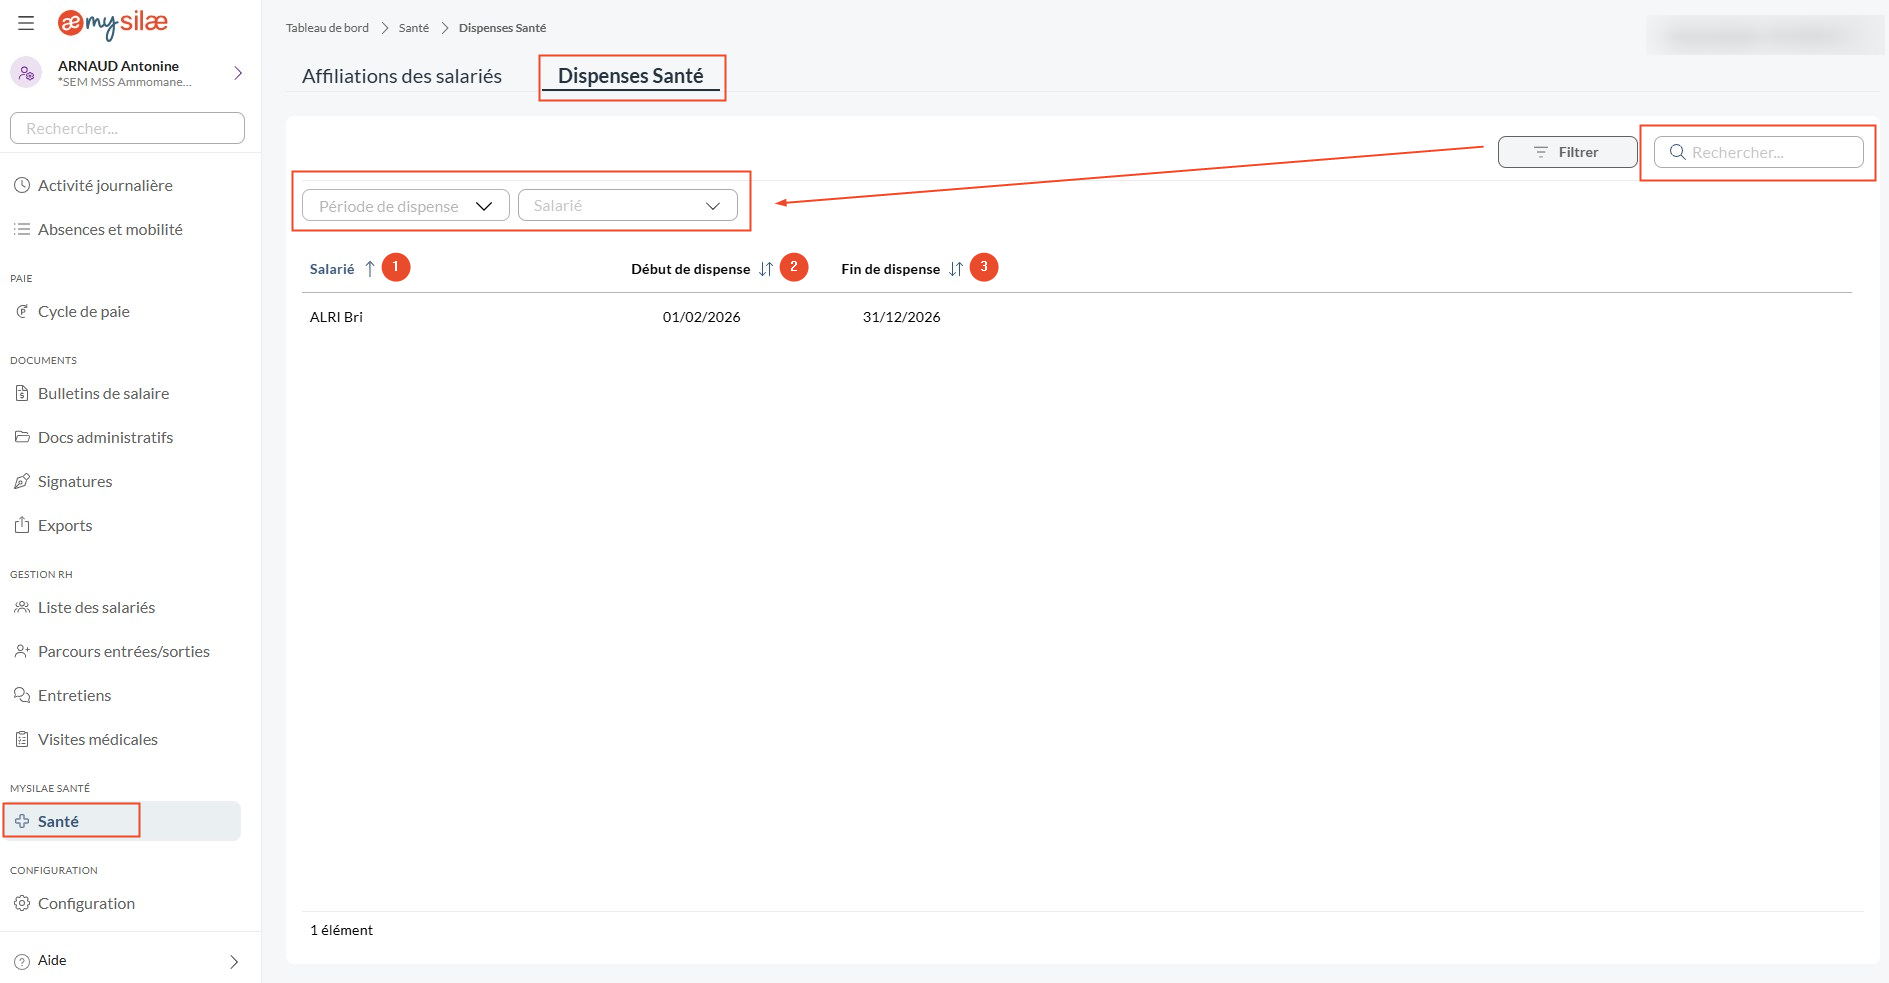Sort by Salarié column header
Viewport: 1889px width, 983px height.
tap(332, 269)
